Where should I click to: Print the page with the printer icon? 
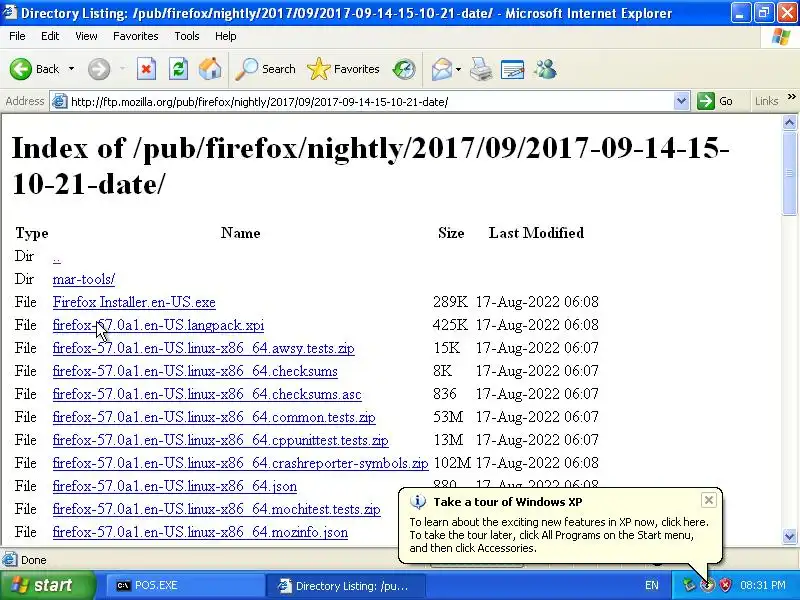click(481, 69)
